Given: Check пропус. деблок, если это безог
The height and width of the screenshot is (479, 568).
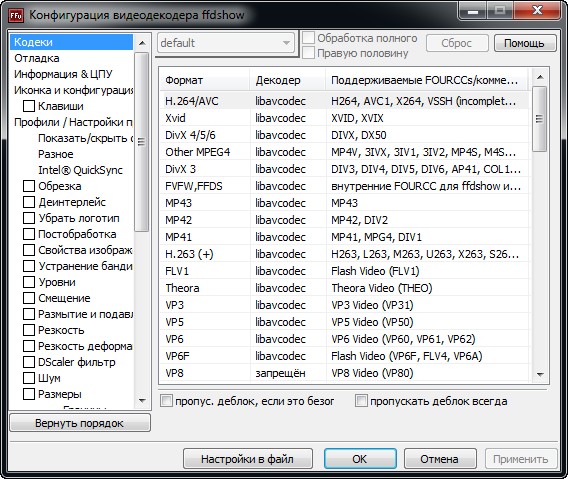Looking at the screenshot, I should 166,401.
